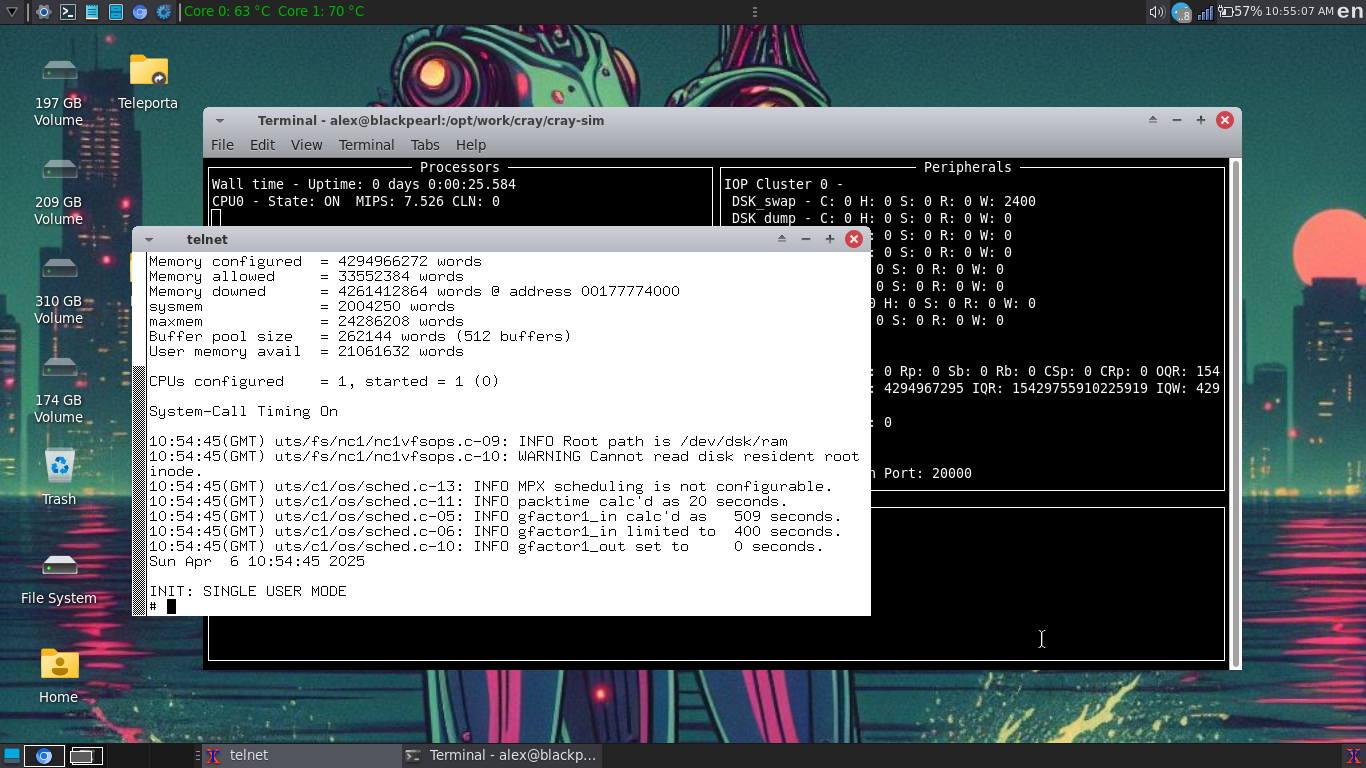Open the applications menu dropdown in top panel

coord(12,12)
